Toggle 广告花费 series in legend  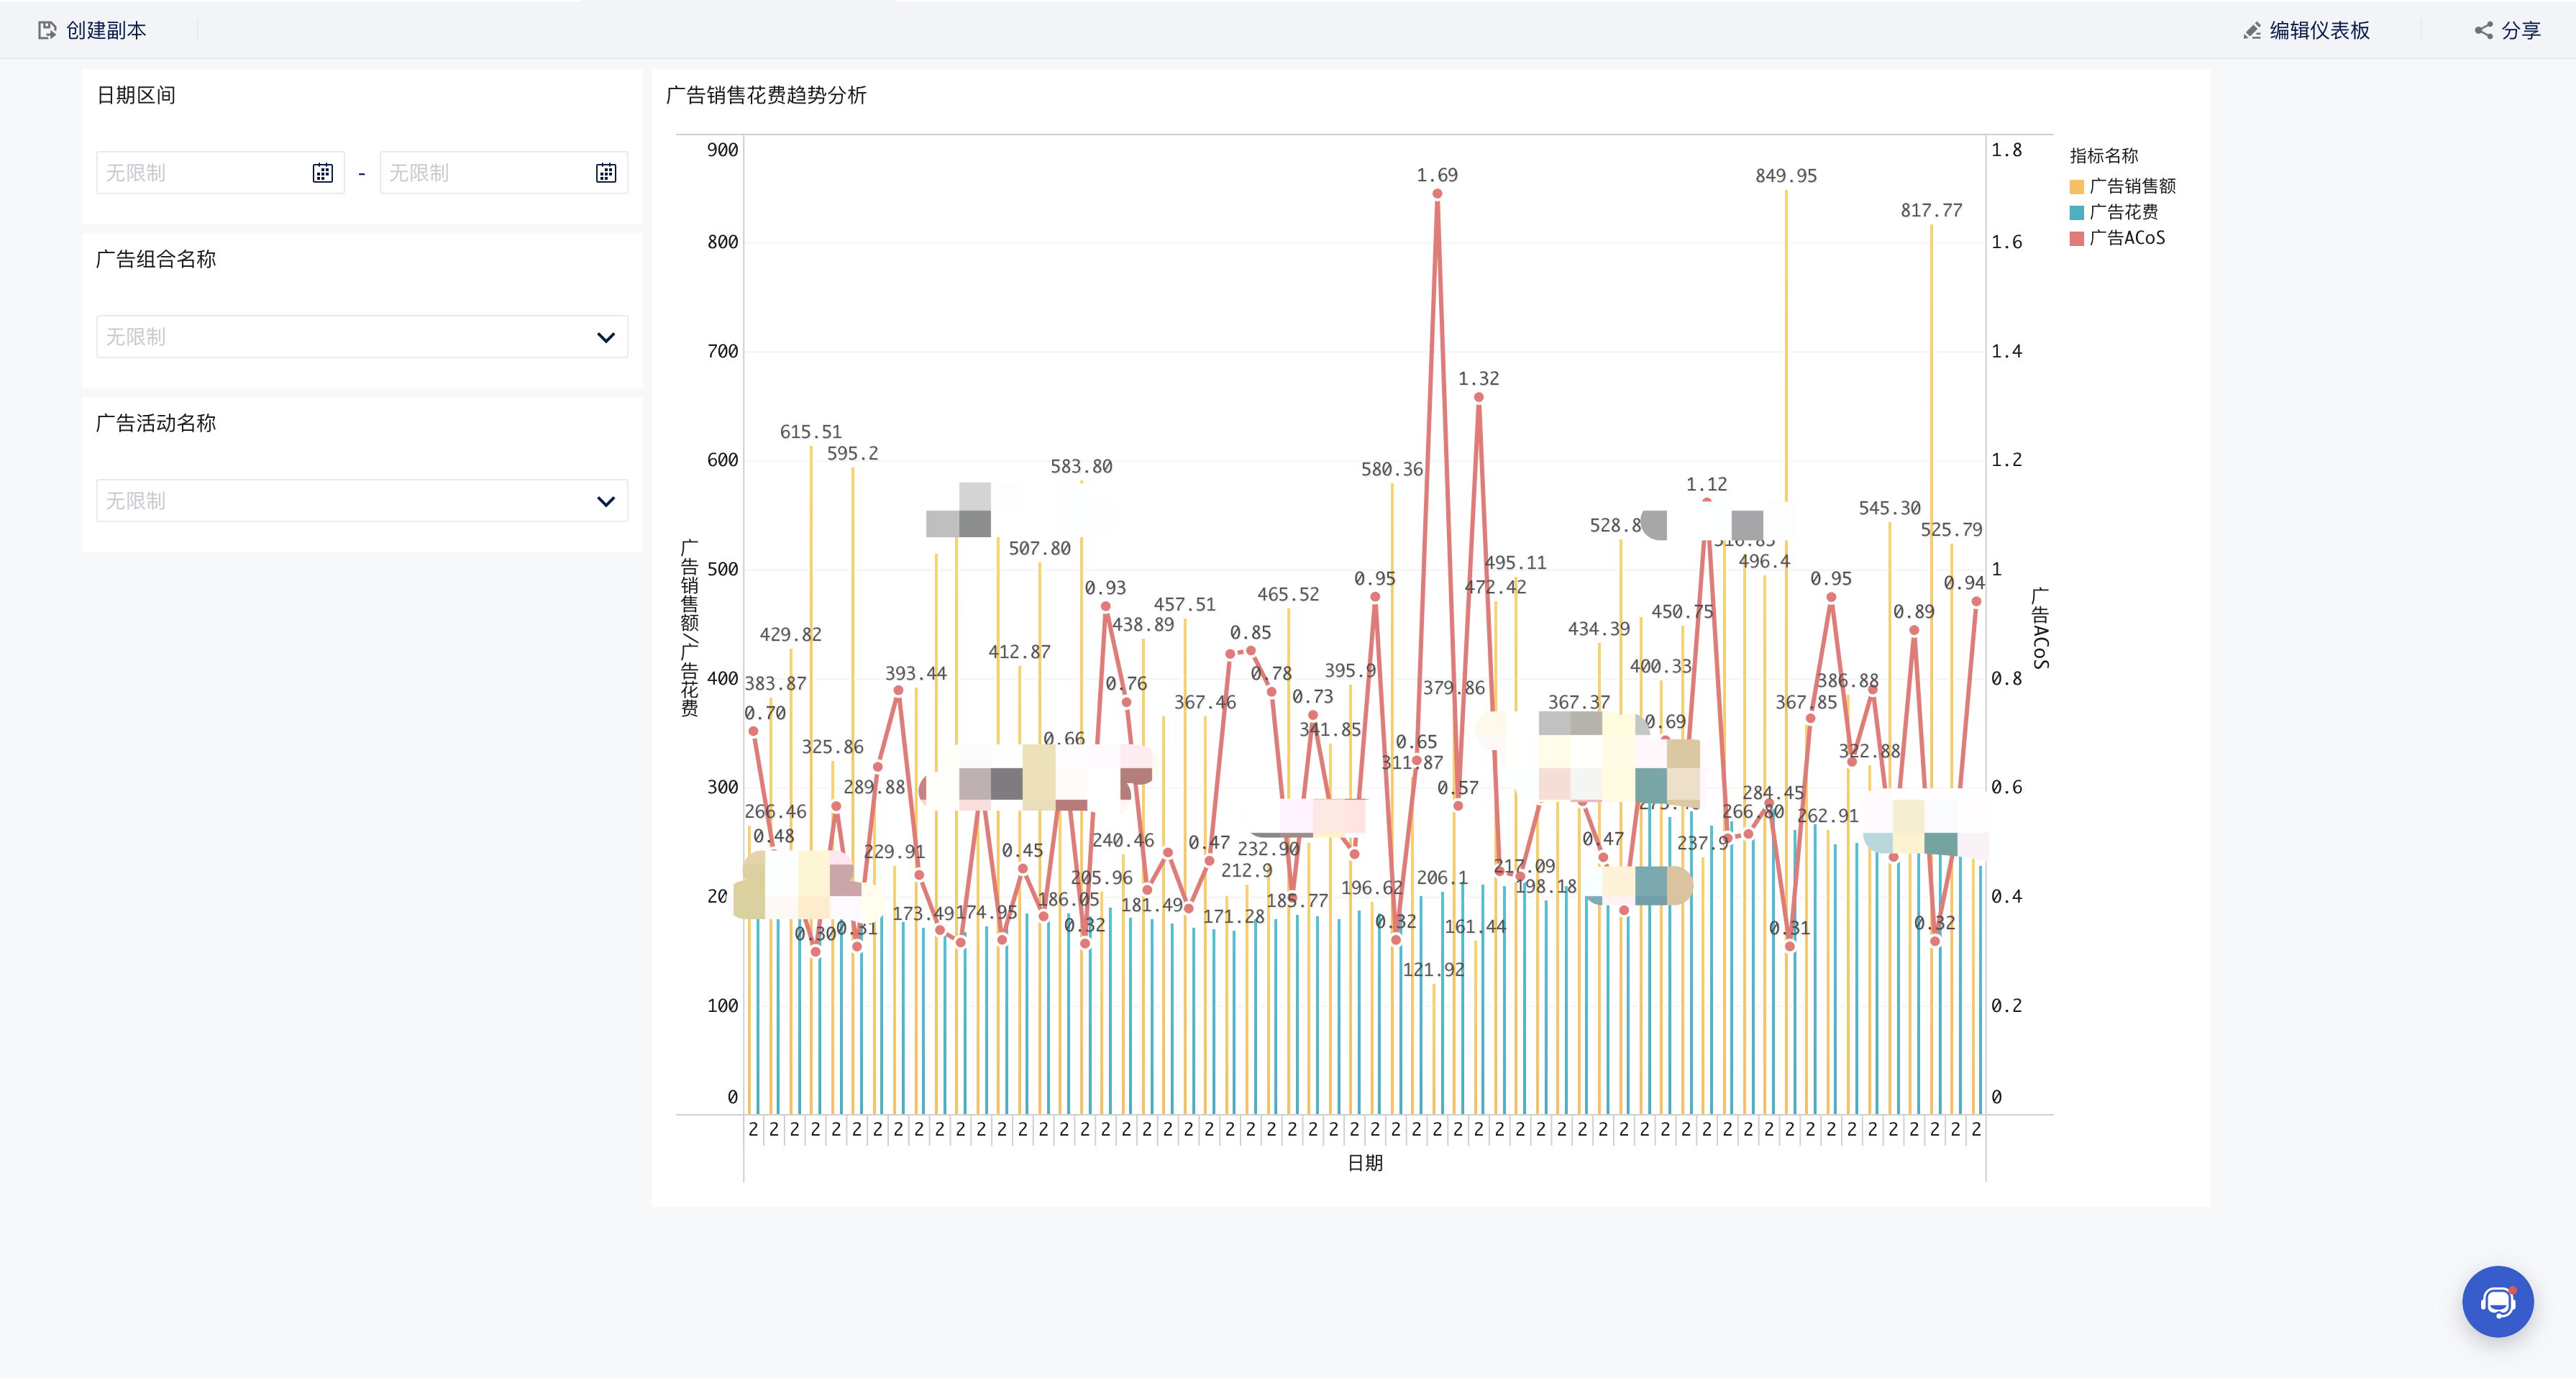coord(2123,212)
